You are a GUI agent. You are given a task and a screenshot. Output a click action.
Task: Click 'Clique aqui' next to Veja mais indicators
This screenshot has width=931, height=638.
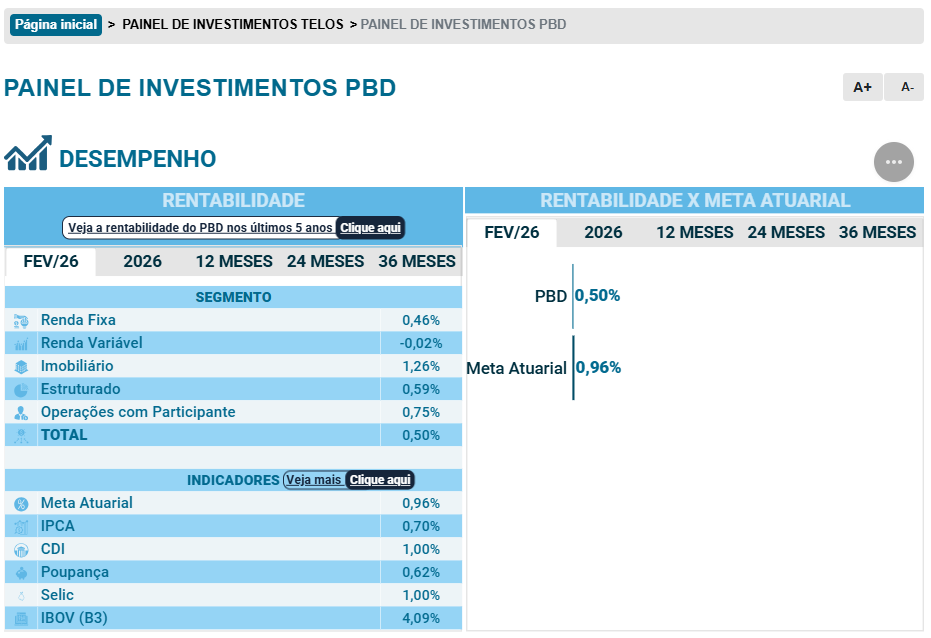(x=380, y=480)
